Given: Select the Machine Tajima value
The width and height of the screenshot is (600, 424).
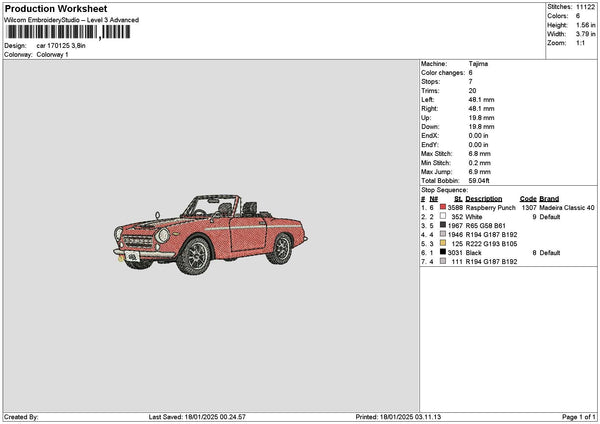Looking at the screenshot, I should 478,63.
